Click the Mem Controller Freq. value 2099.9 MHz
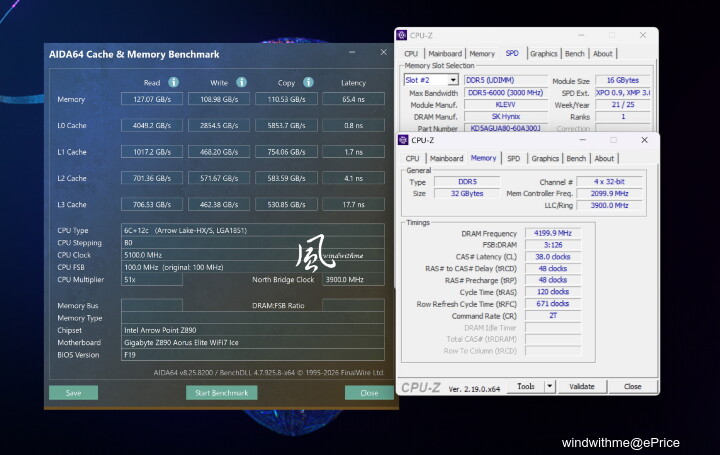The width and height of the screenshot is (720, 455). (609, 194)
